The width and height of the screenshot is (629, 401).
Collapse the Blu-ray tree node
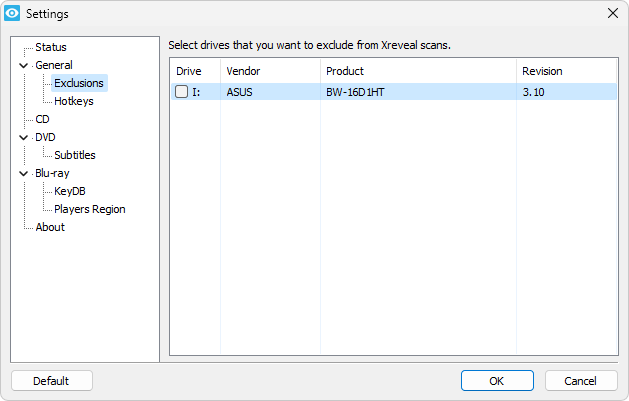[24, 174]
